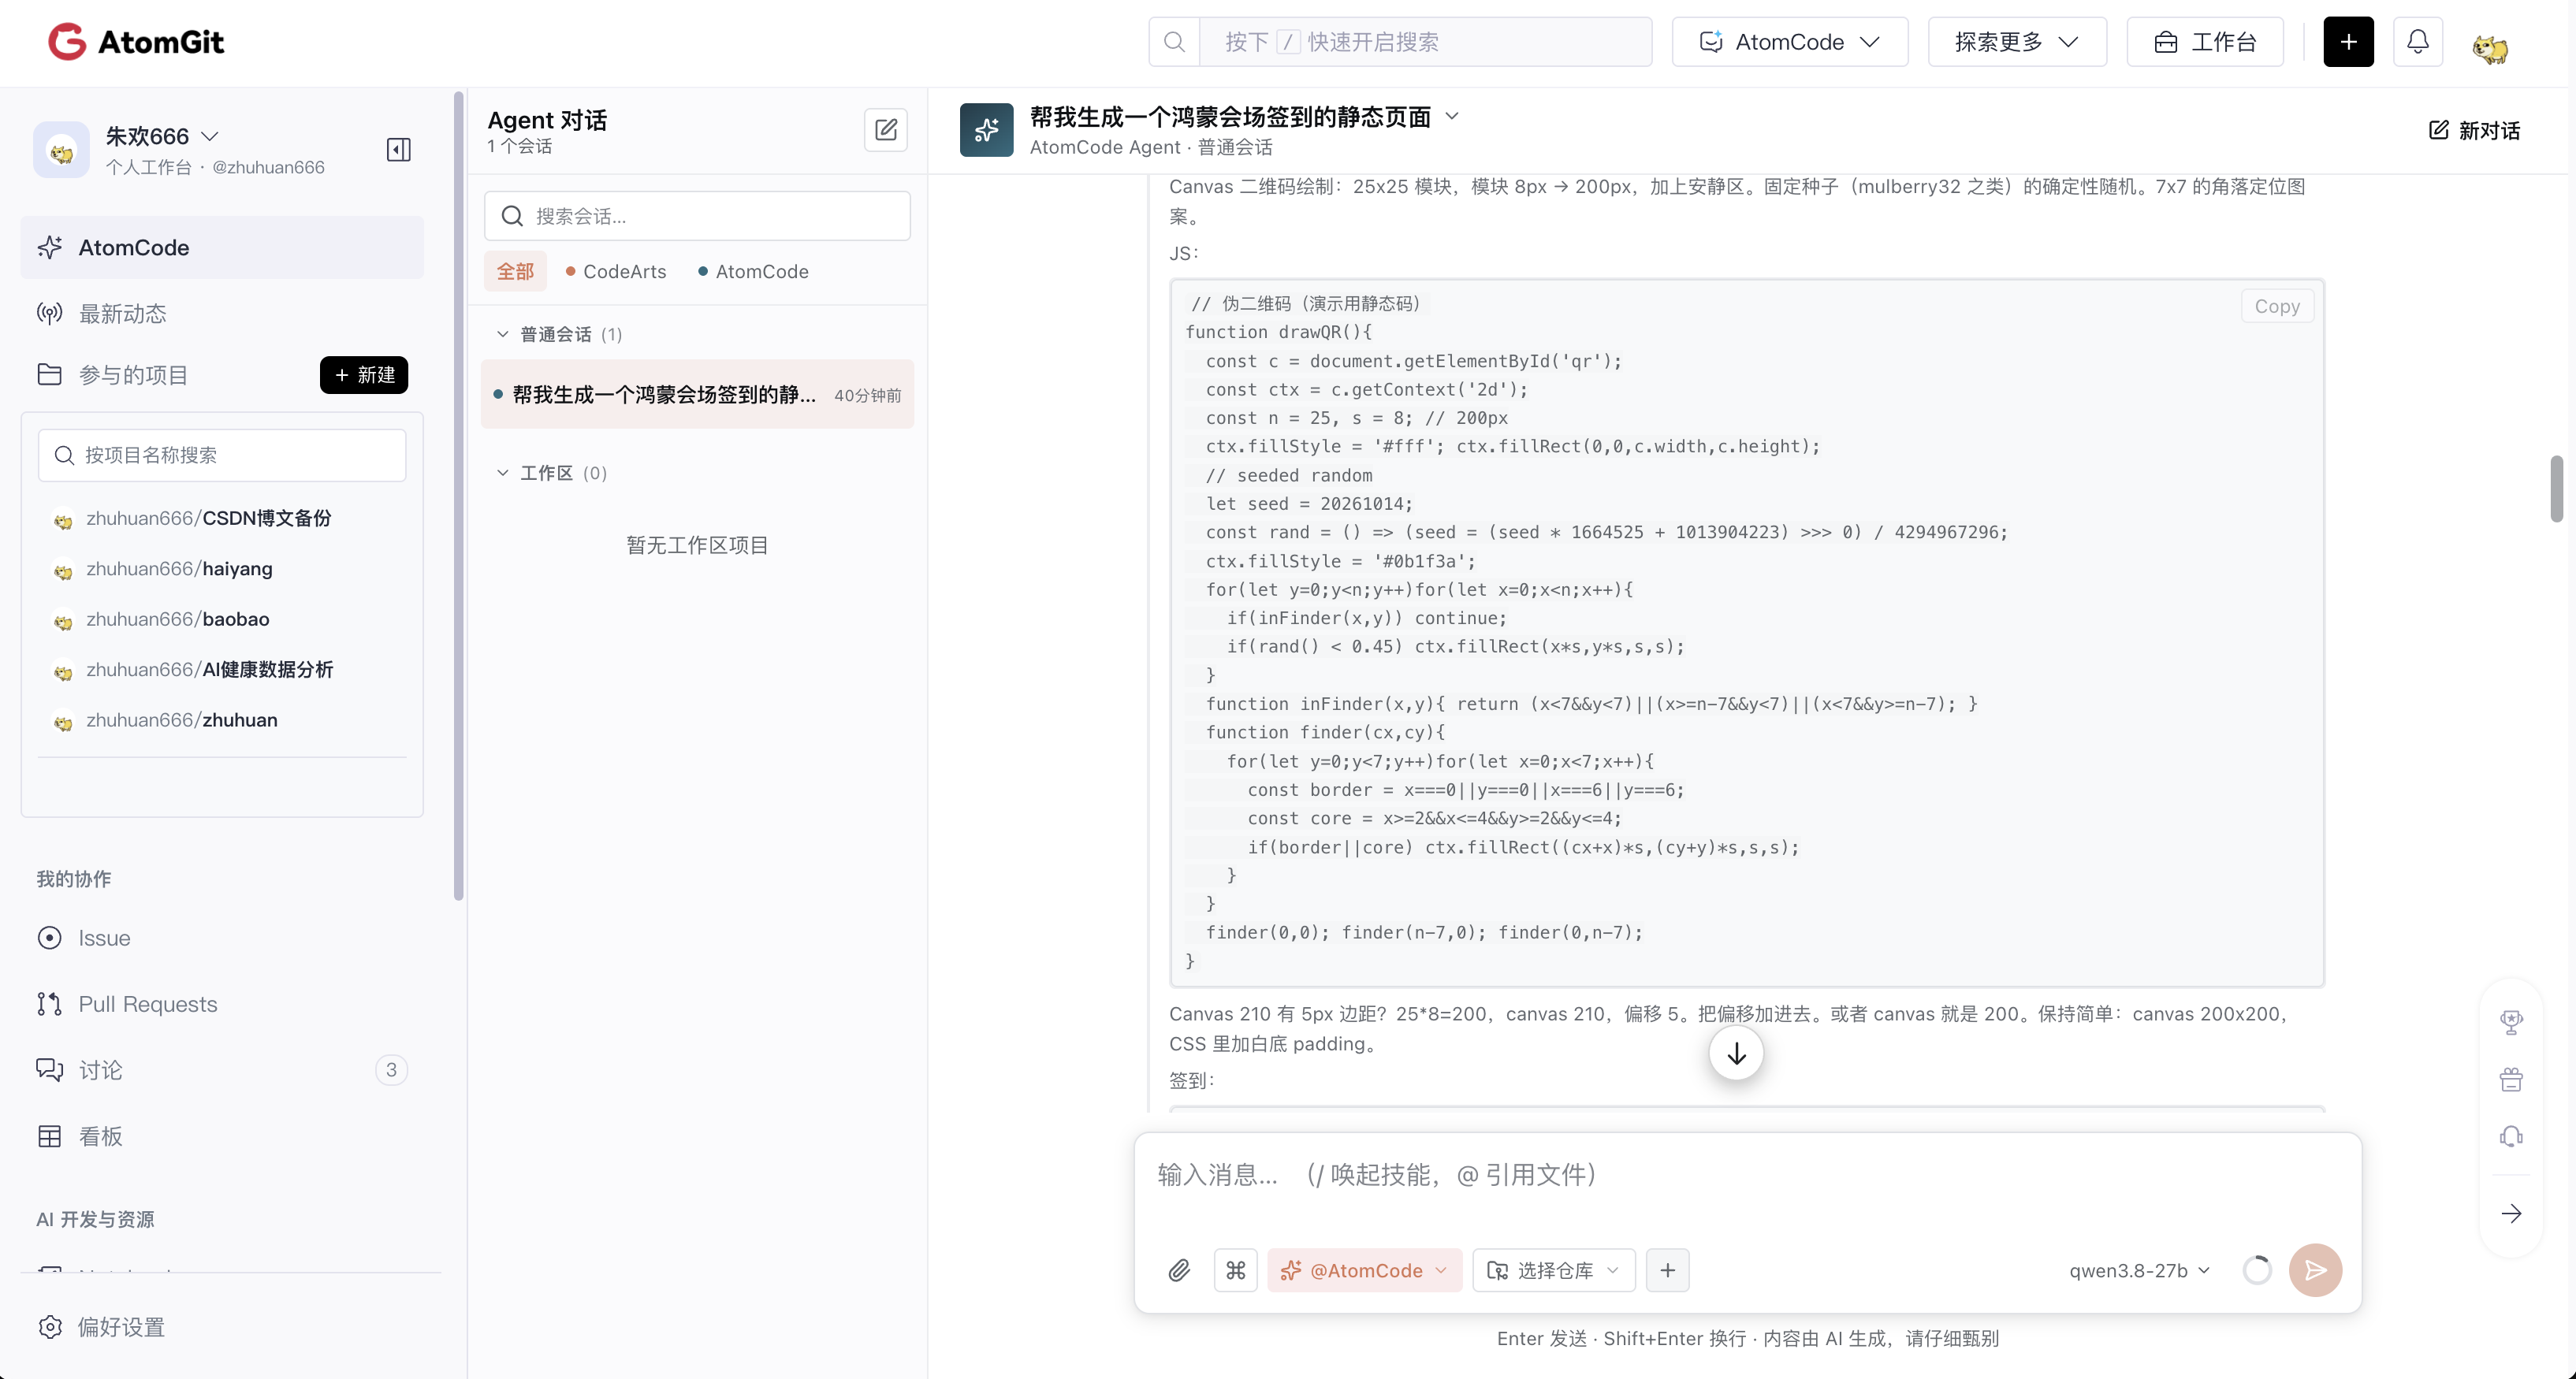Viewport: 2576px width, 1379px height.
Task: Select the AtomCode filter tab
Action: [753, 272]
